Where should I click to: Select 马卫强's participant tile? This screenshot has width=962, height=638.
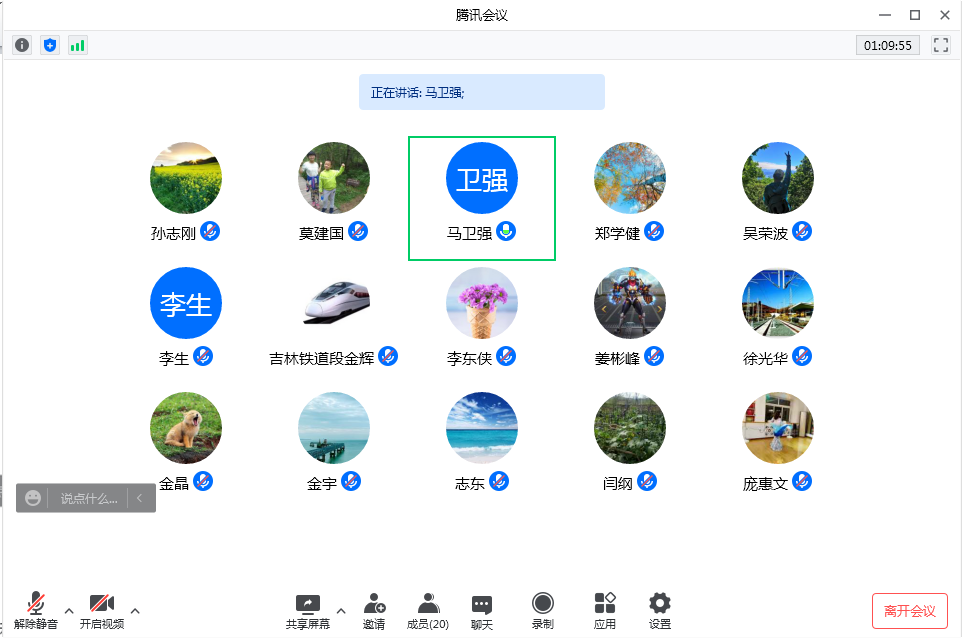[482, 198]
